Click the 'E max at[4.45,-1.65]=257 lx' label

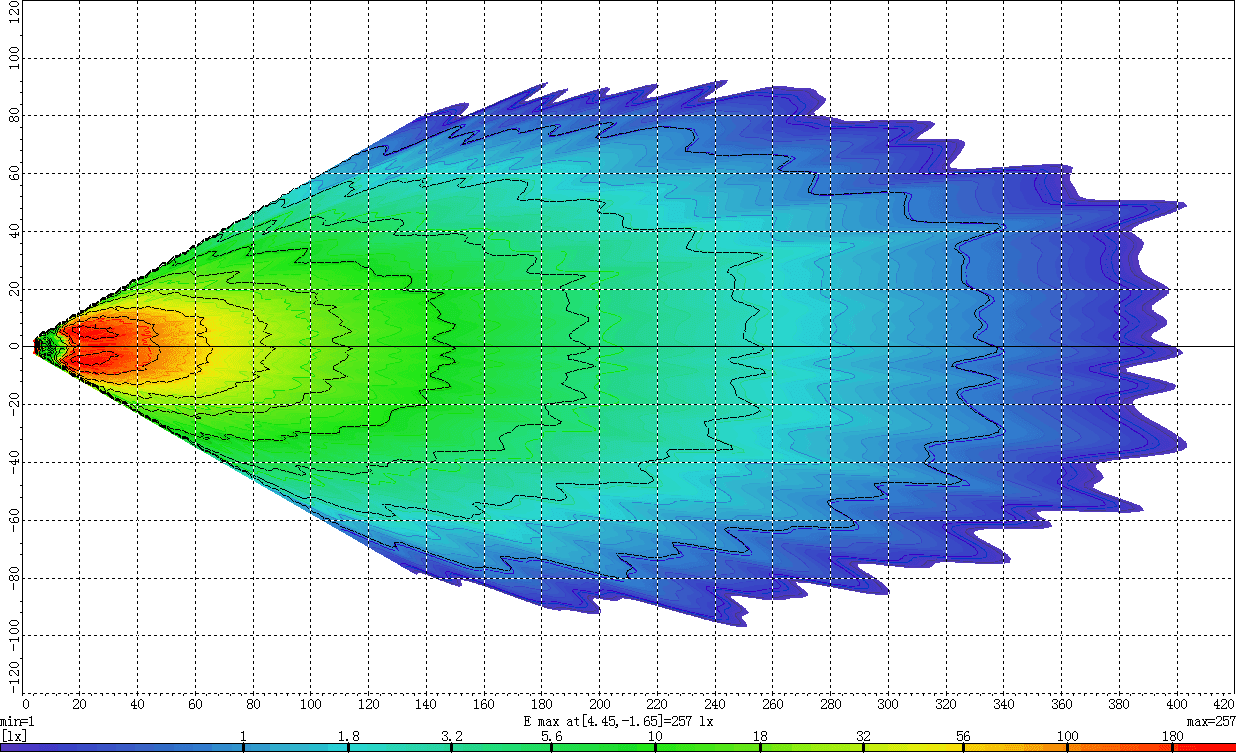click(x=618, y=721)
